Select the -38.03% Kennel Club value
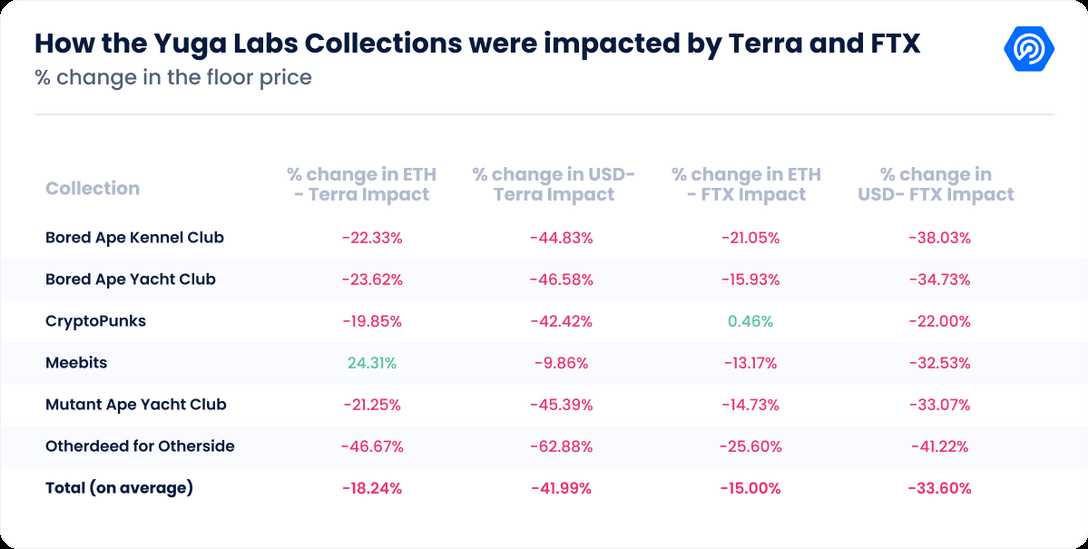 [x=940, y=238]
